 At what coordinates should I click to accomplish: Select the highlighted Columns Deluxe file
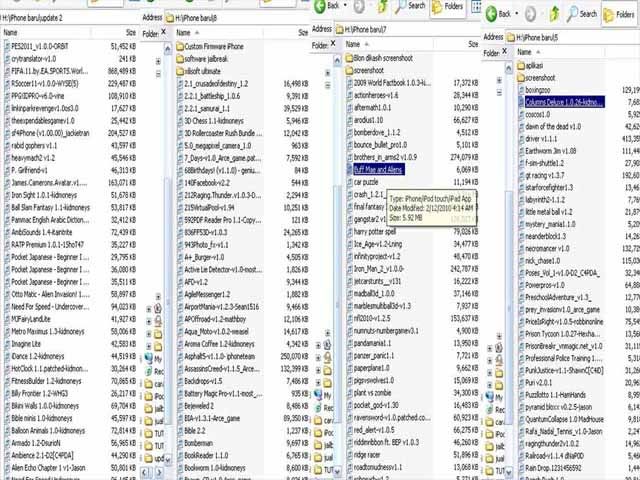pos(564,102)
